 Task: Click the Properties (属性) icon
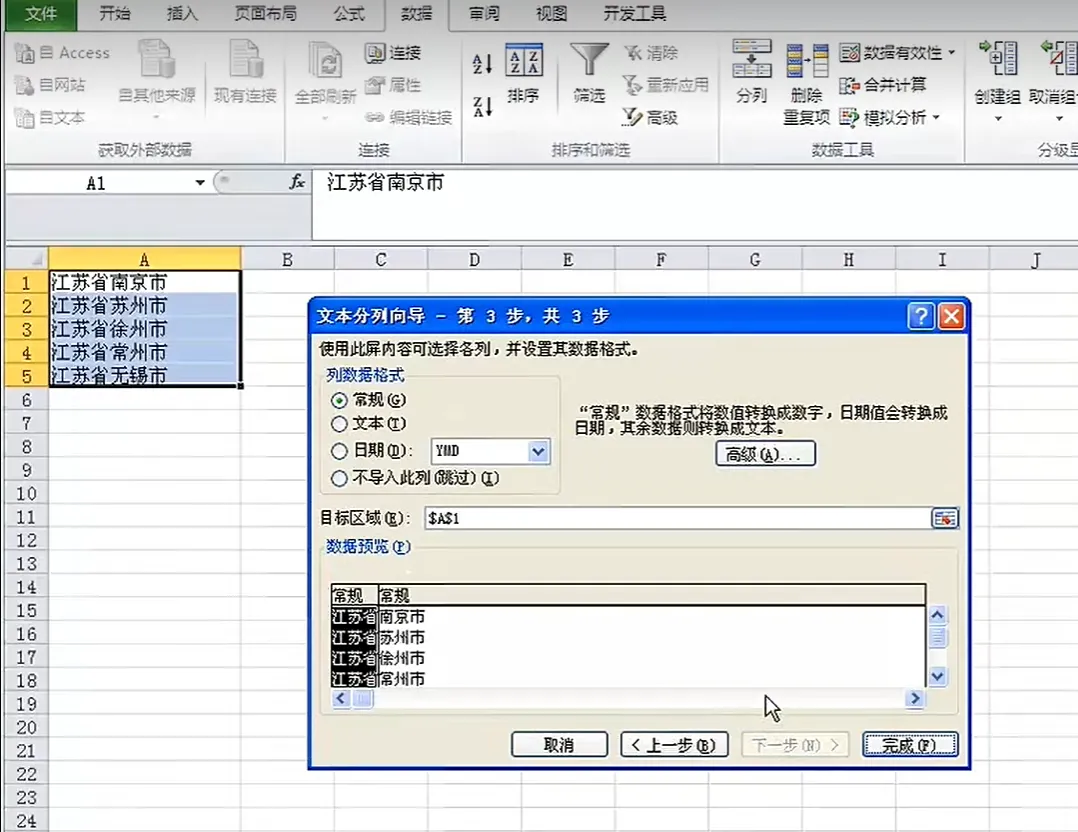(375, 85)
